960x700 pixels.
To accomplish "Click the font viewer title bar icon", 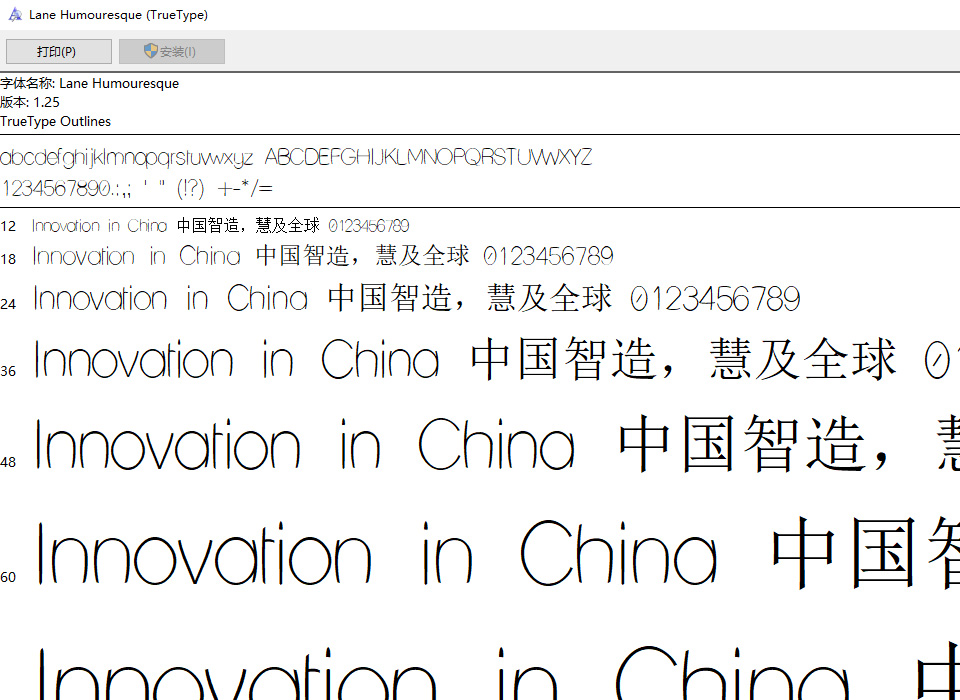I will coord(15,15).
